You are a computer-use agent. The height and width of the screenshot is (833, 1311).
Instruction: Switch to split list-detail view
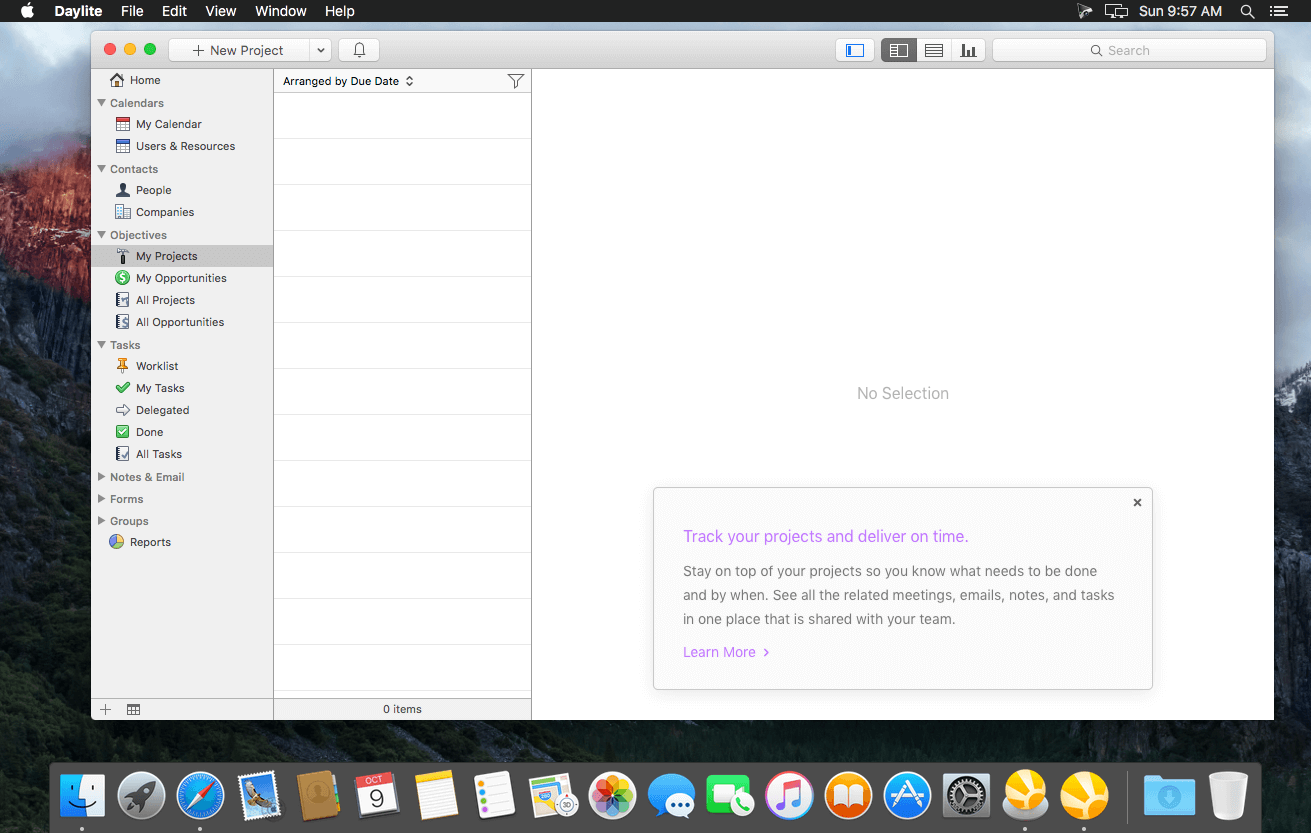pos(898,50)
